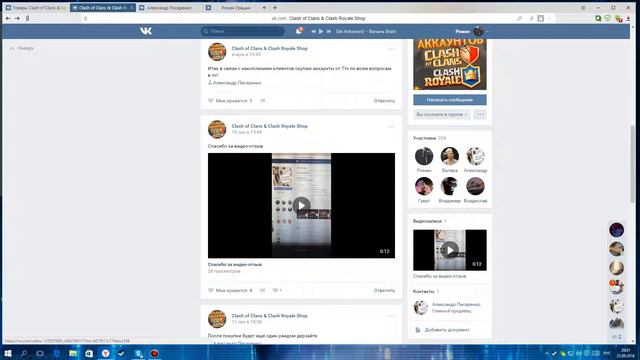Skip to previous track in VK header player
The image size is (640, 360).
coord(313,31)
